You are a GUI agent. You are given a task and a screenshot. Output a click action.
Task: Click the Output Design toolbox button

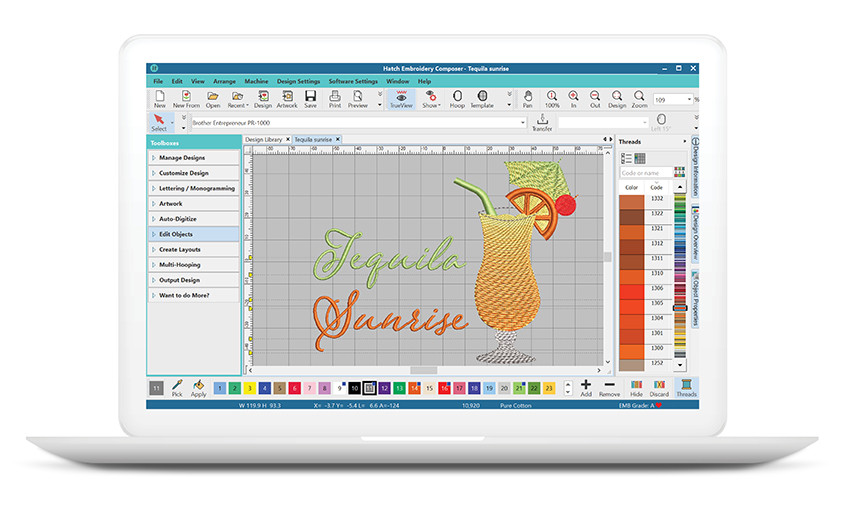(194, 280)
